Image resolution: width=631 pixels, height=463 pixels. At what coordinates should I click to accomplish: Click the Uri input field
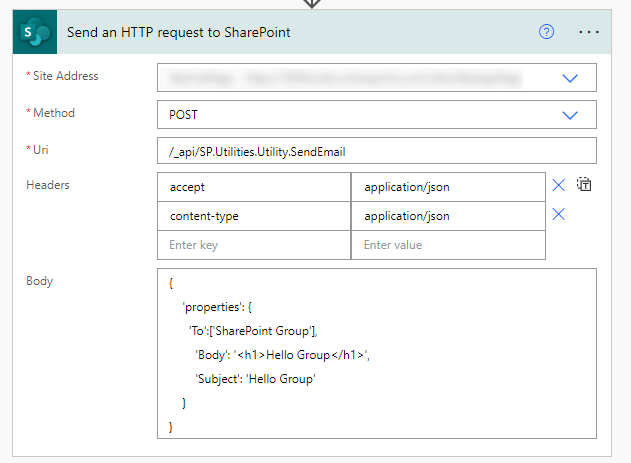pyautogui.click(x=377, y=151)
